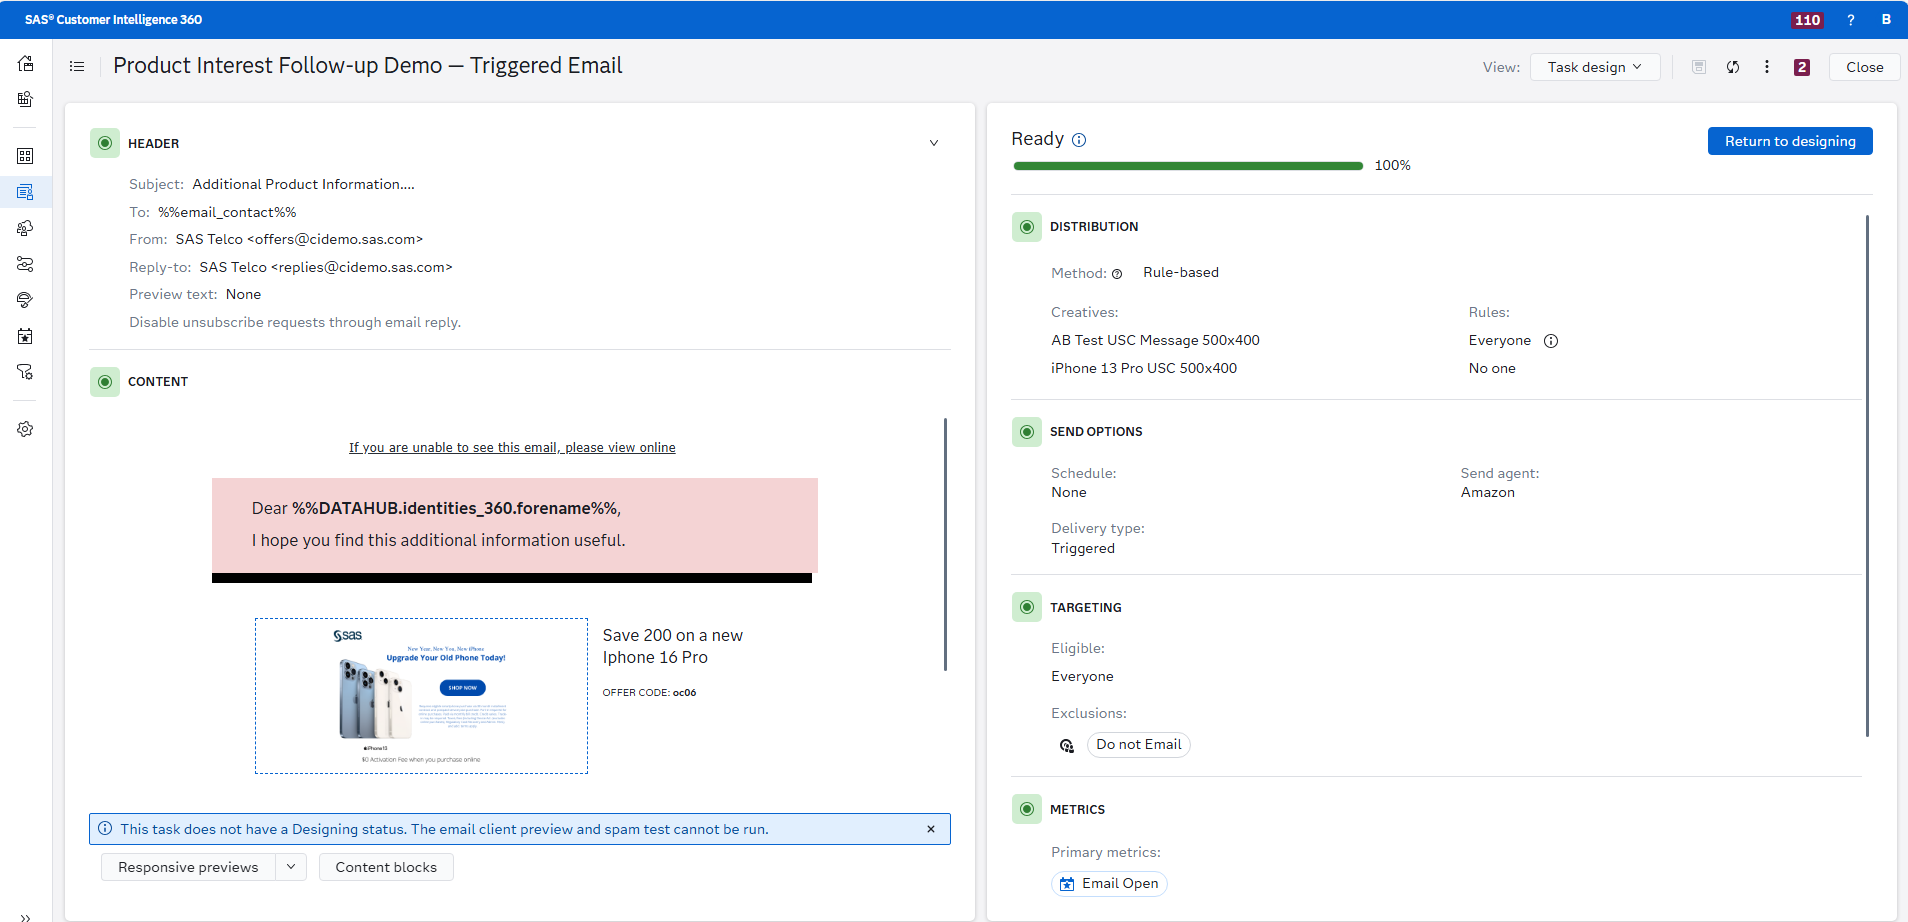Screen dimensions: 1908x922
Task: Click the question mark help icon
Action: pyautogui.click(x=1851, y=20)
